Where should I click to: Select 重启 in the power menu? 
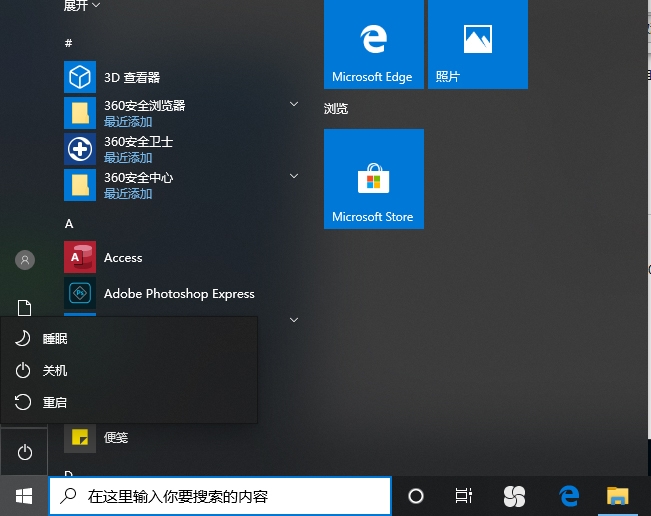[129, 402]
